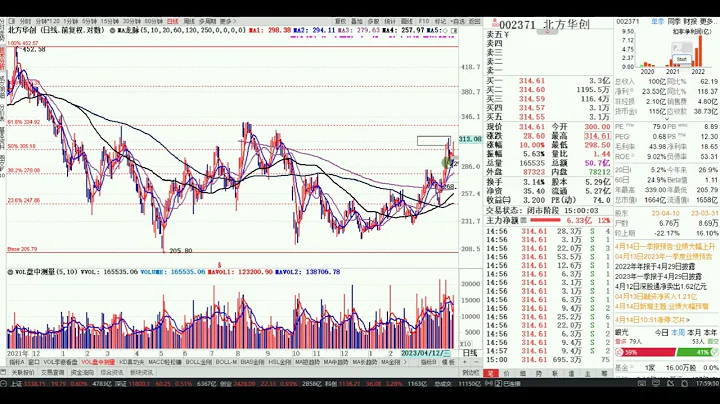The image size is (720, 404).
Task: Click the red 59% bullish vote bar
Action: 646,353
